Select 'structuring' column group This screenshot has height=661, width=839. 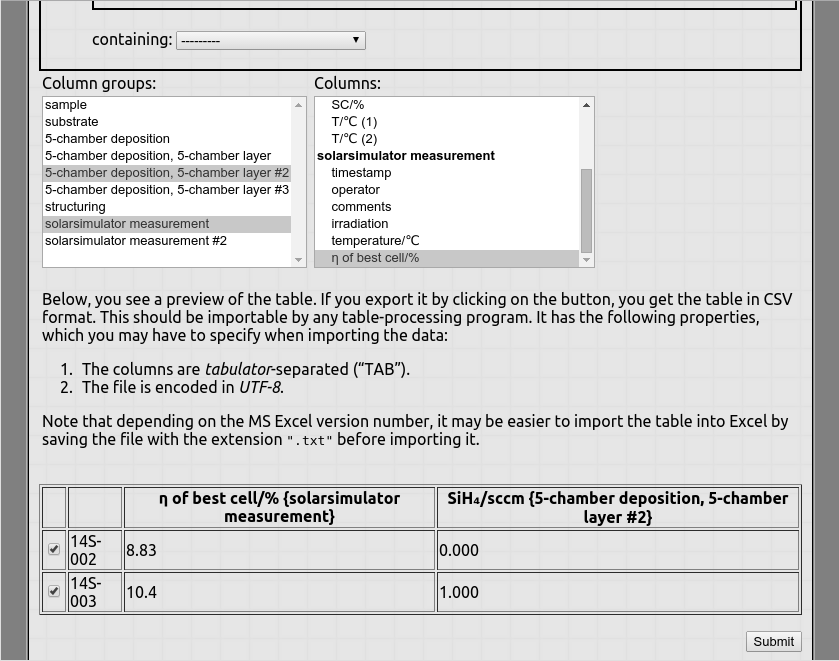[x=167, y=207]
